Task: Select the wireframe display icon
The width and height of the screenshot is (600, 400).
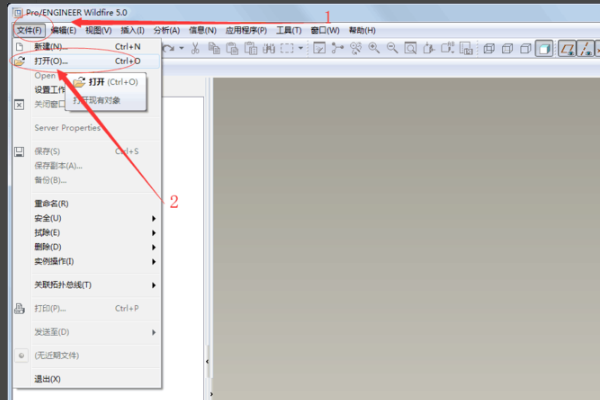Action: 488,47
